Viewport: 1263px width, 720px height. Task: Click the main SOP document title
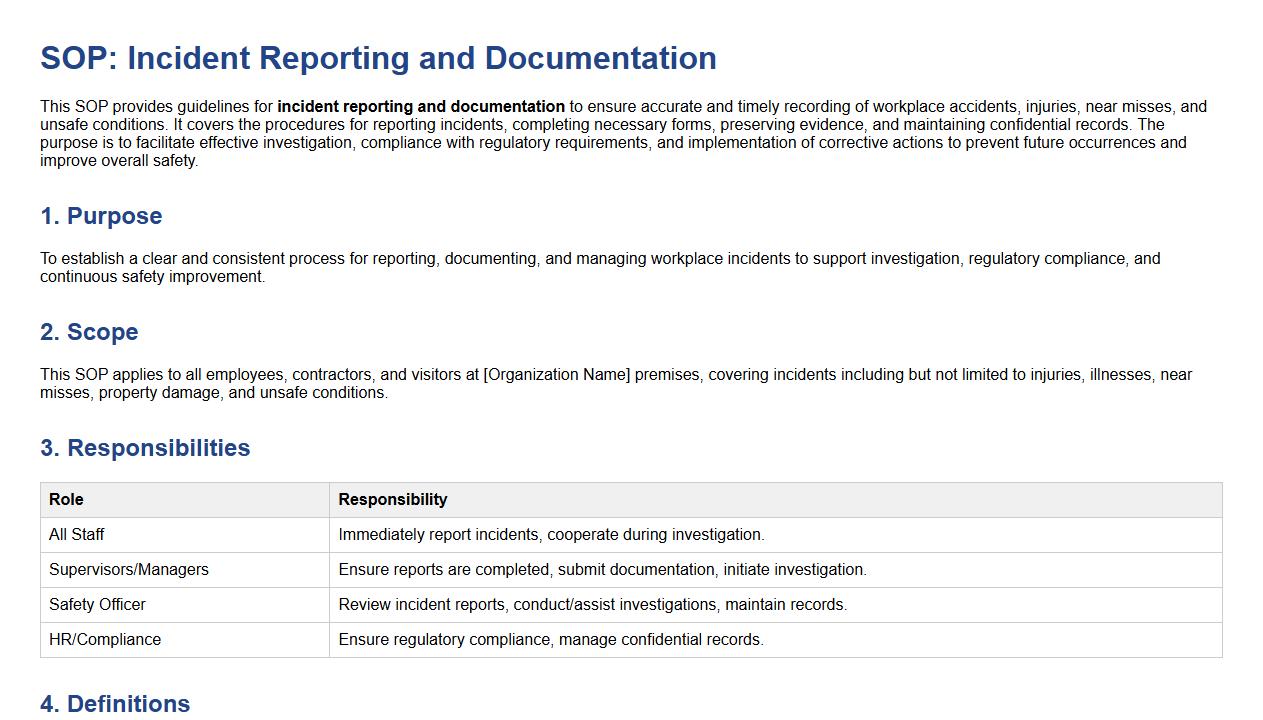pos(378,59)
